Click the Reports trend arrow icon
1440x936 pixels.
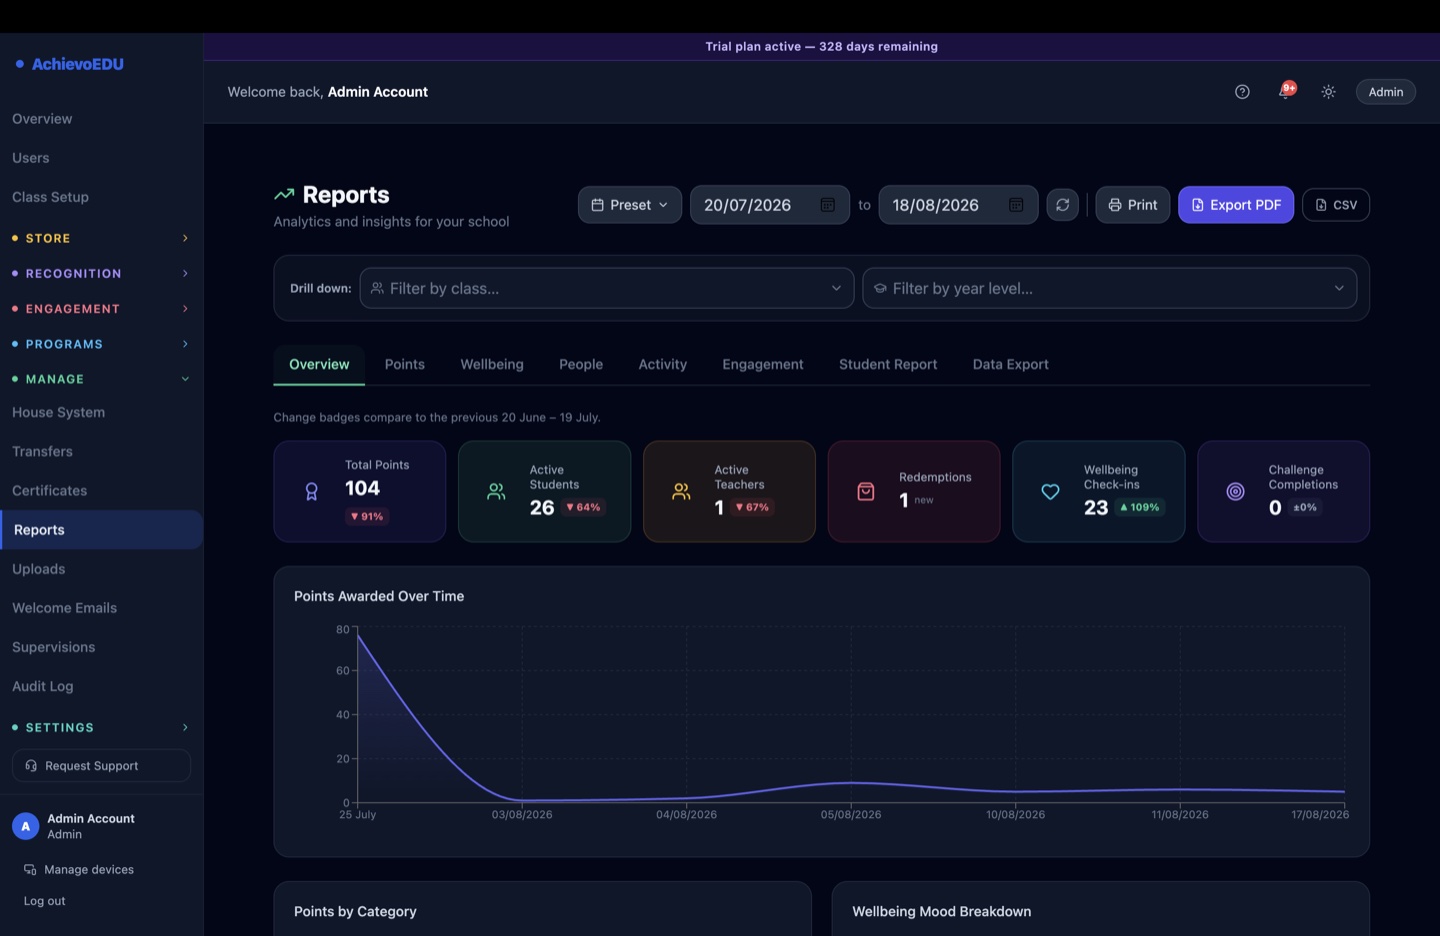(284, 194)
